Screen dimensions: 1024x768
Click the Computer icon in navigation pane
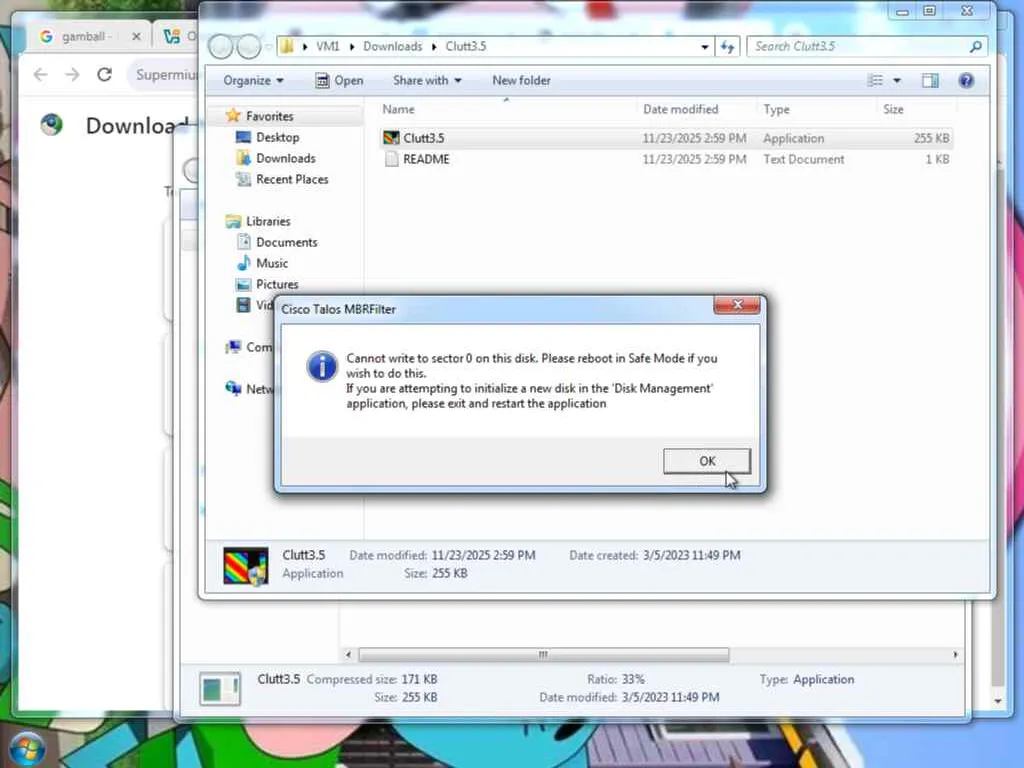tap(233, 347)
